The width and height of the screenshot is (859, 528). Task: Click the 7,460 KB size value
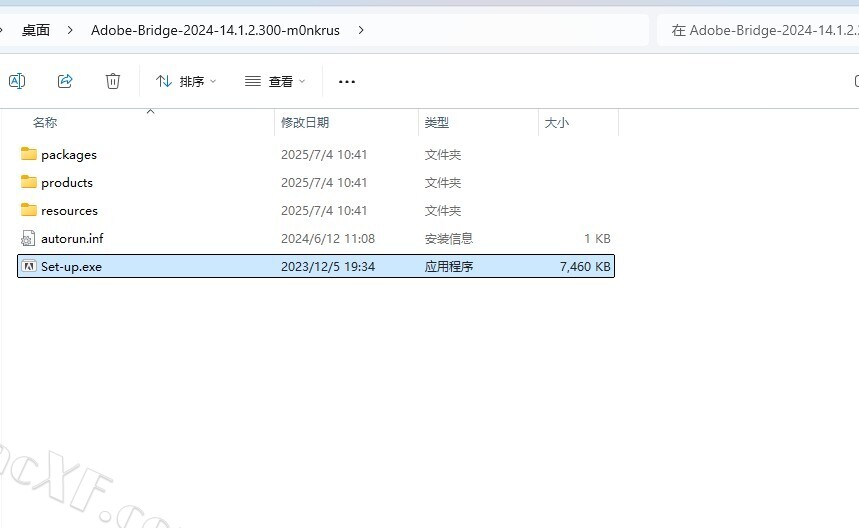[x=585, y=267]
